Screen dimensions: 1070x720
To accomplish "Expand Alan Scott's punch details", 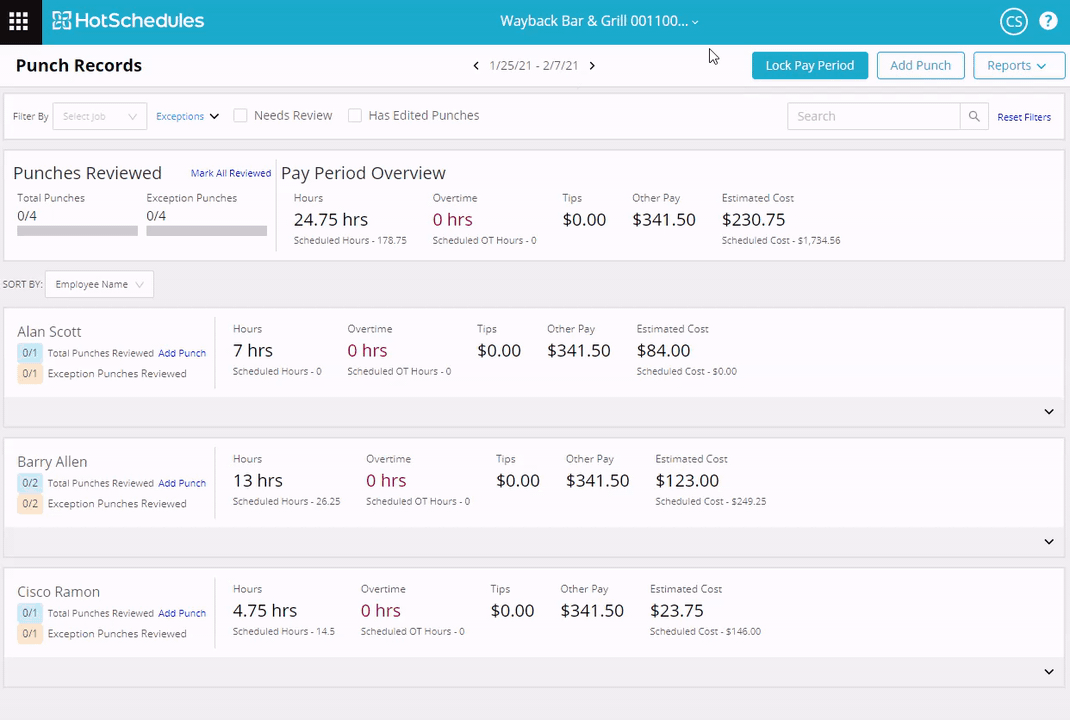I will click(1048, 412).
